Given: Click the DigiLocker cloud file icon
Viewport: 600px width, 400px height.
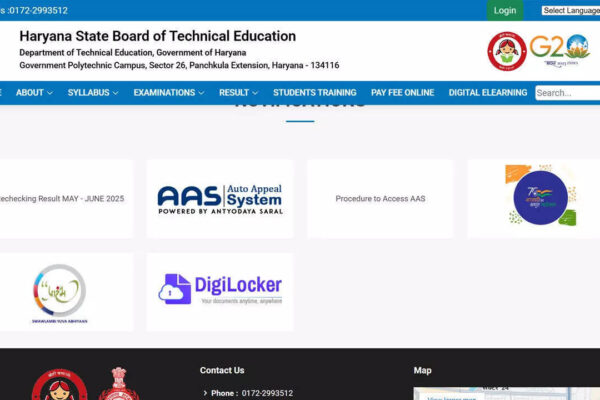Looking at the screenshot, I should pos(175,289).
